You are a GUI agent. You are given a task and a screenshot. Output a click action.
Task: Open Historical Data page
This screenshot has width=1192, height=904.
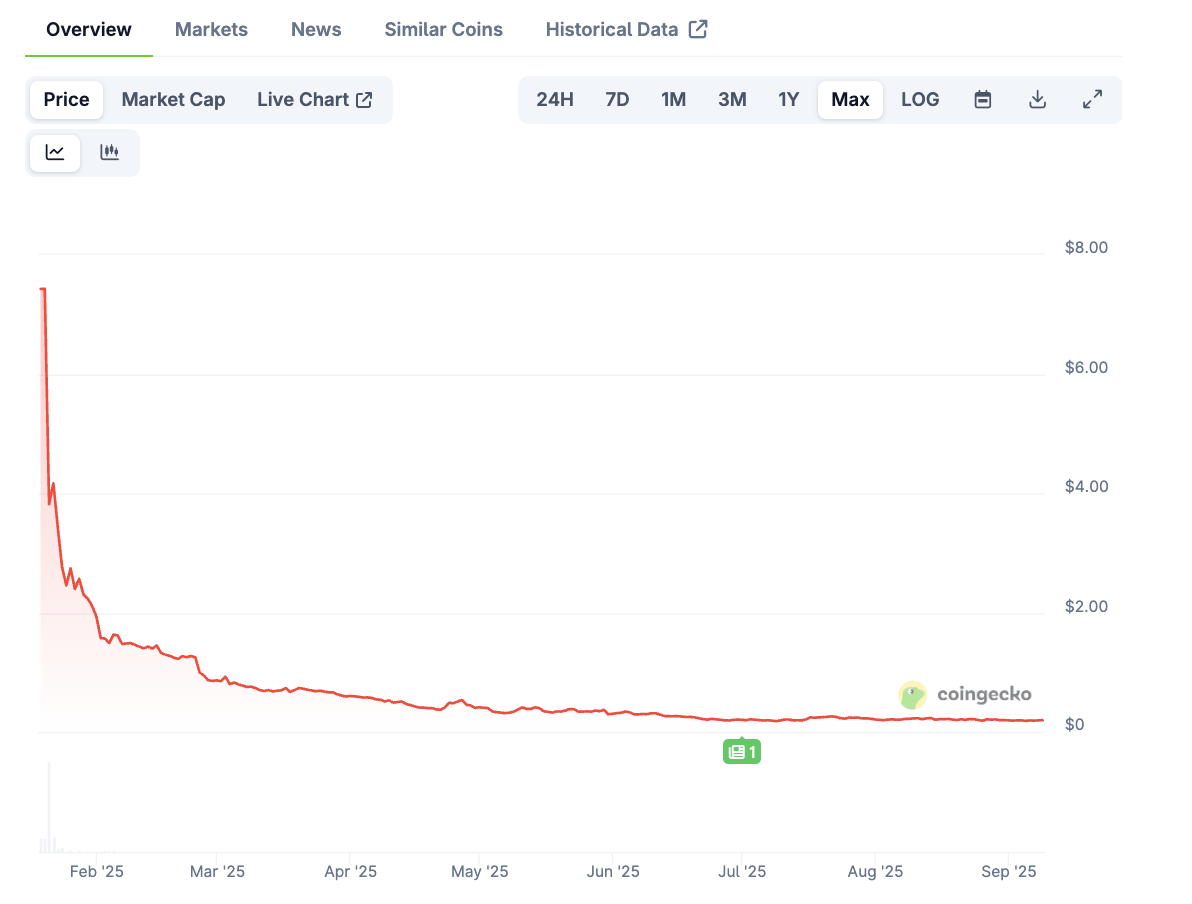(x=613, y=29)
